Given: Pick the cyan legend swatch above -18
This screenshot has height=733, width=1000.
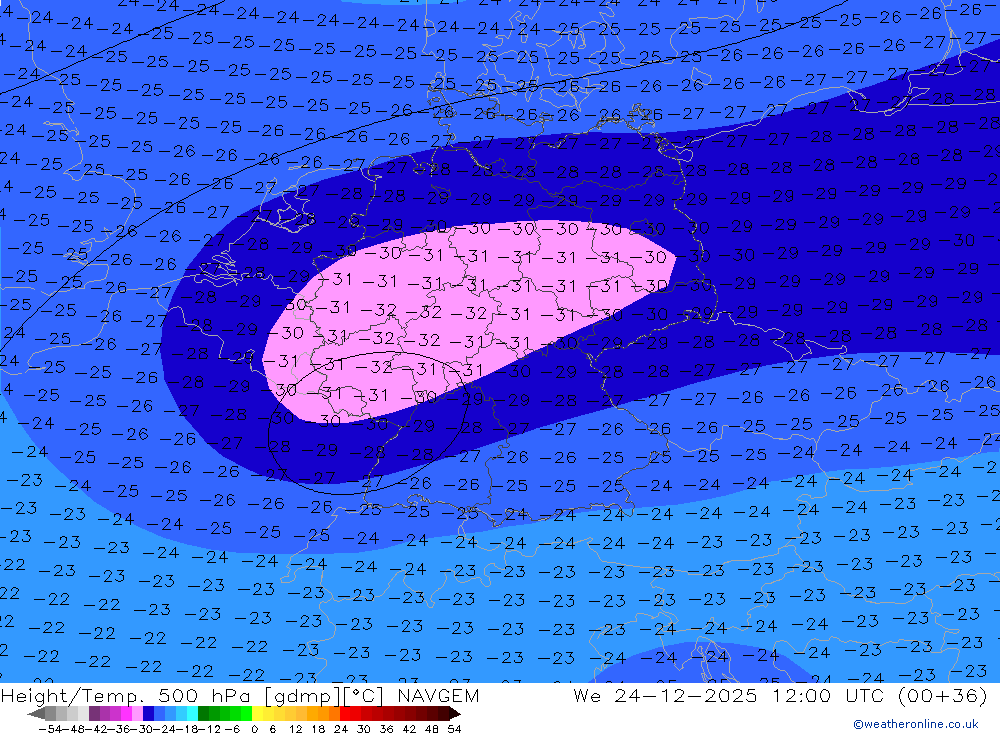Looking at the screenshot, I should pyautogui.click(x=192, y=713).
